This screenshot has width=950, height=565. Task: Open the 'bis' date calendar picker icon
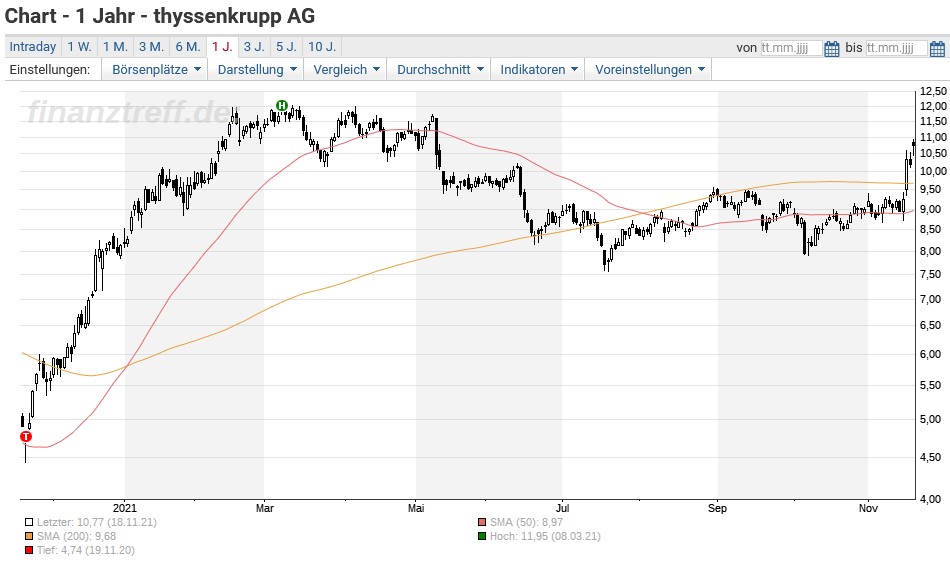[937, 48]
